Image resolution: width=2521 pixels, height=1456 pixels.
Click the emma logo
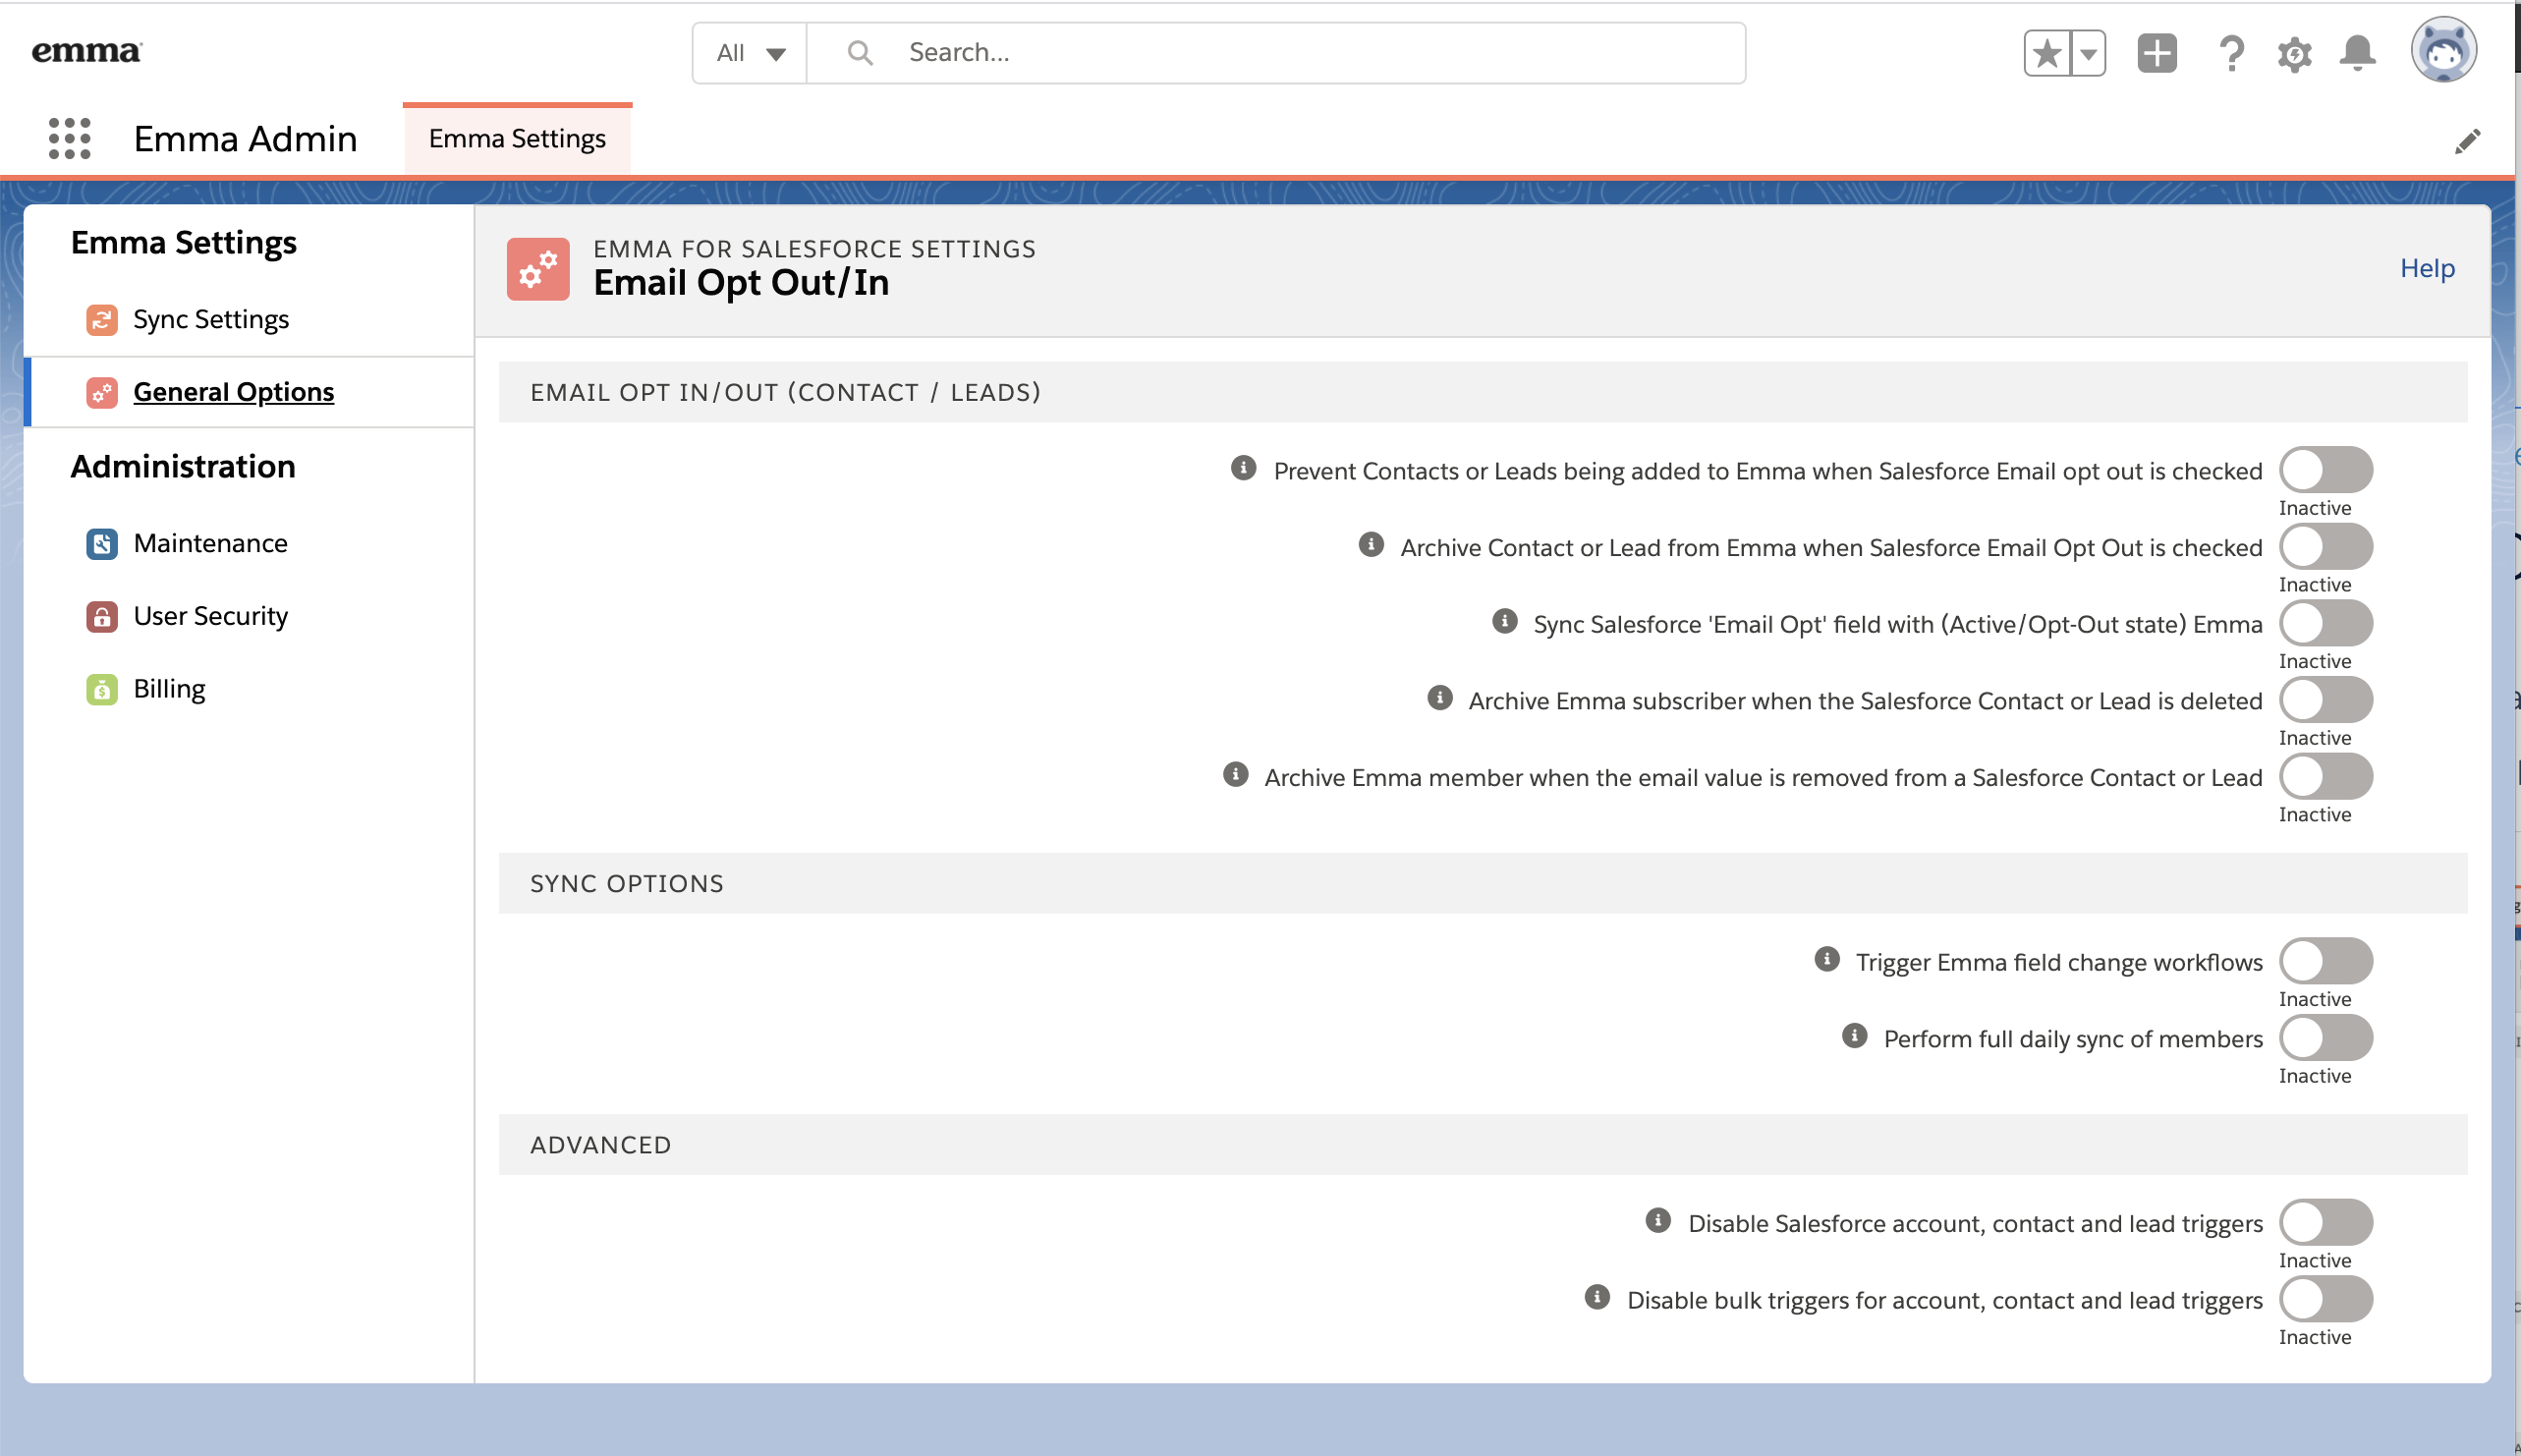click(87, 51)
